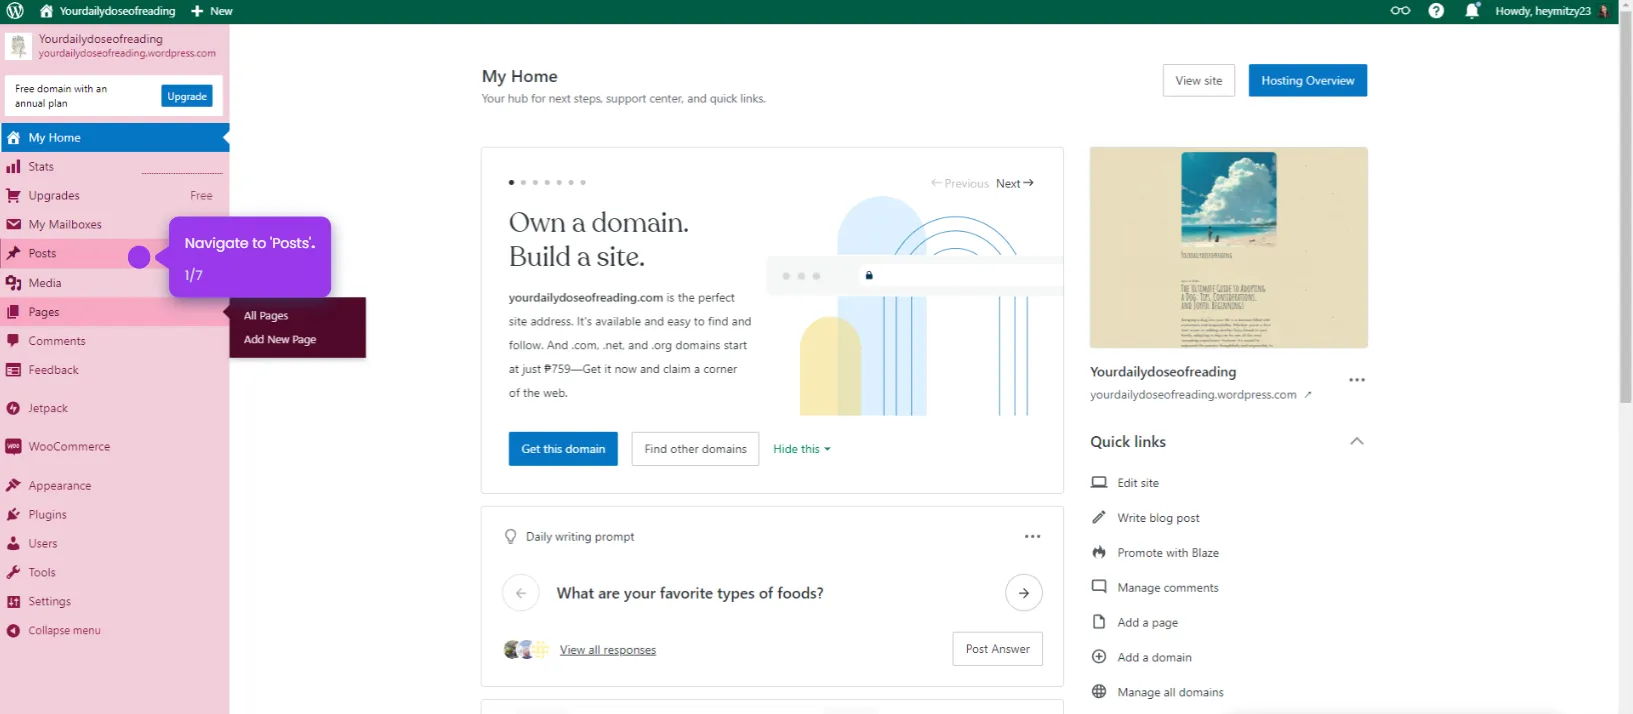This screenshot has width=1633, height=714.
Task: Click the Comments bubble icon
Action: tap(13, 341)
